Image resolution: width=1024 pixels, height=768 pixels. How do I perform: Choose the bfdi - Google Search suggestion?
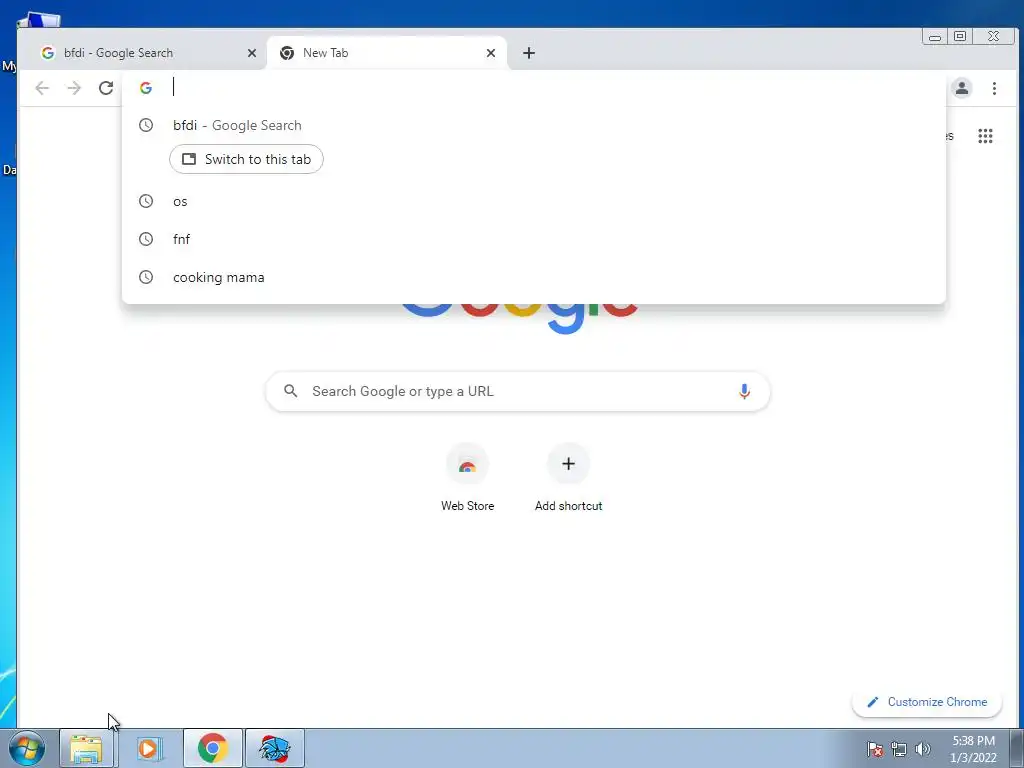coord(534,125)
